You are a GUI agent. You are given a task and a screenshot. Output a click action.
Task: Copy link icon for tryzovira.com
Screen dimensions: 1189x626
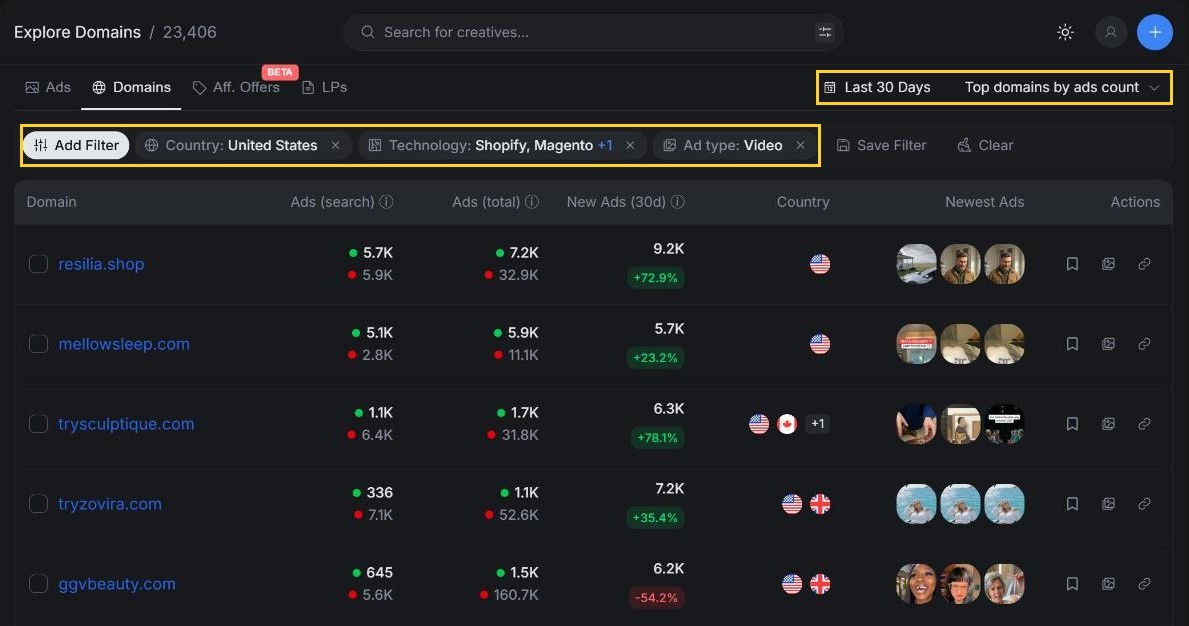pos(1144,504)
